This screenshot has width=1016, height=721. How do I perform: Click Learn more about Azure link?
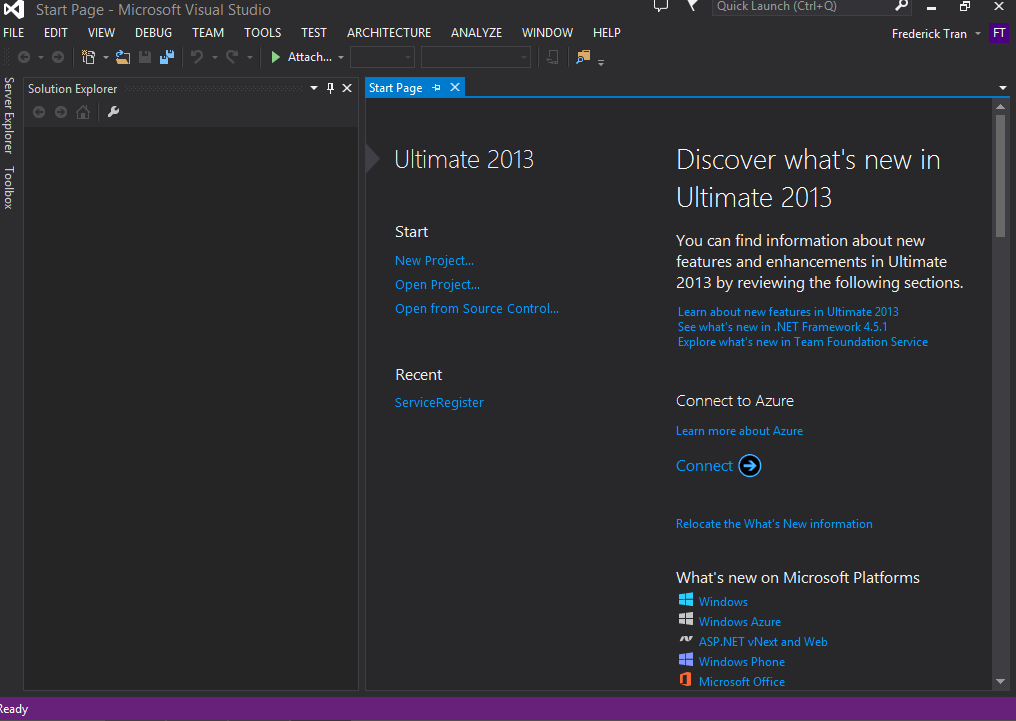point(739,431)
